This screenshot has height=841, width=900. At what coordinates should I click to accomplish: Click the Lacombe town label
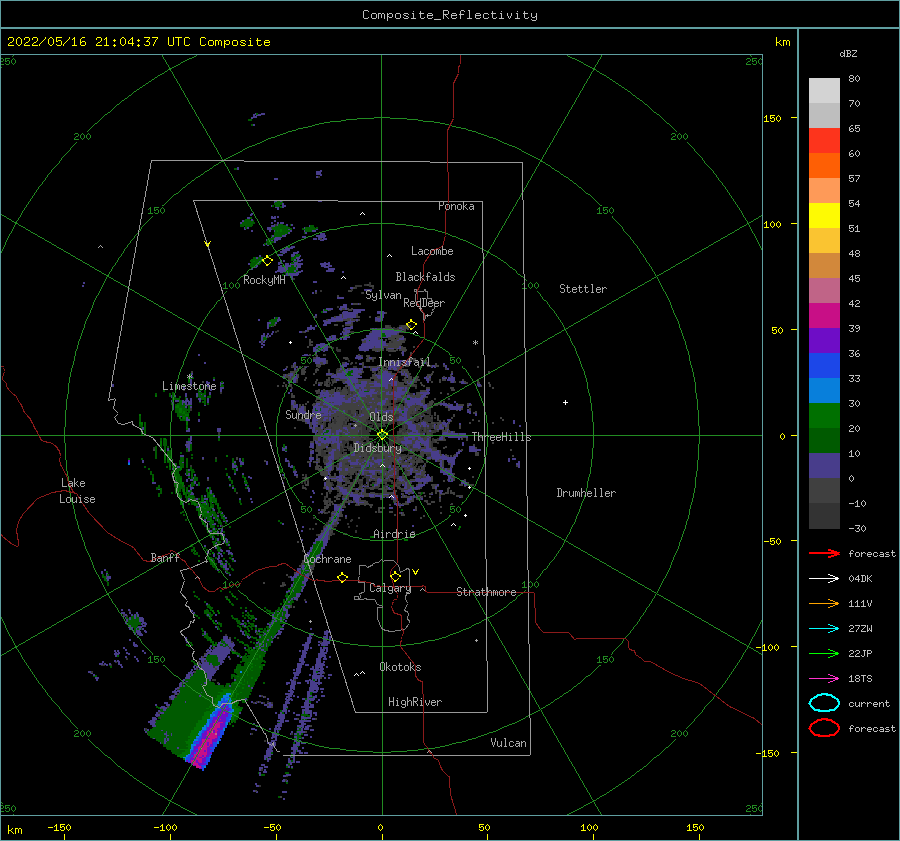[432, 251]
